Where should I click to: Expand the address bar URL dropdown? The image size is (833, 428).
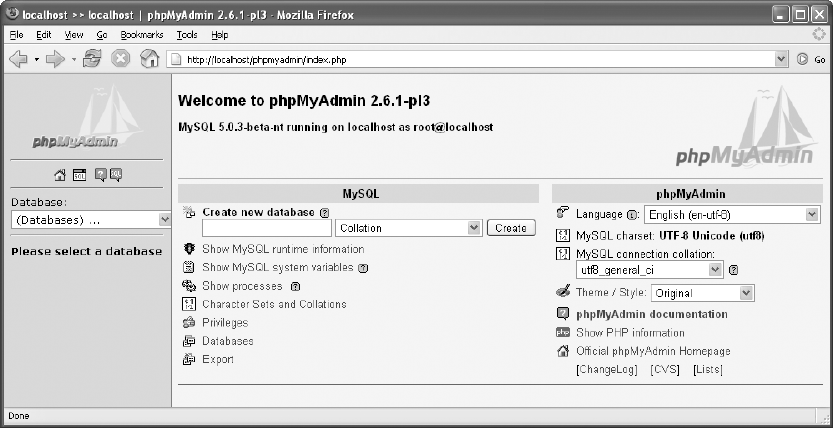(780, 59)
